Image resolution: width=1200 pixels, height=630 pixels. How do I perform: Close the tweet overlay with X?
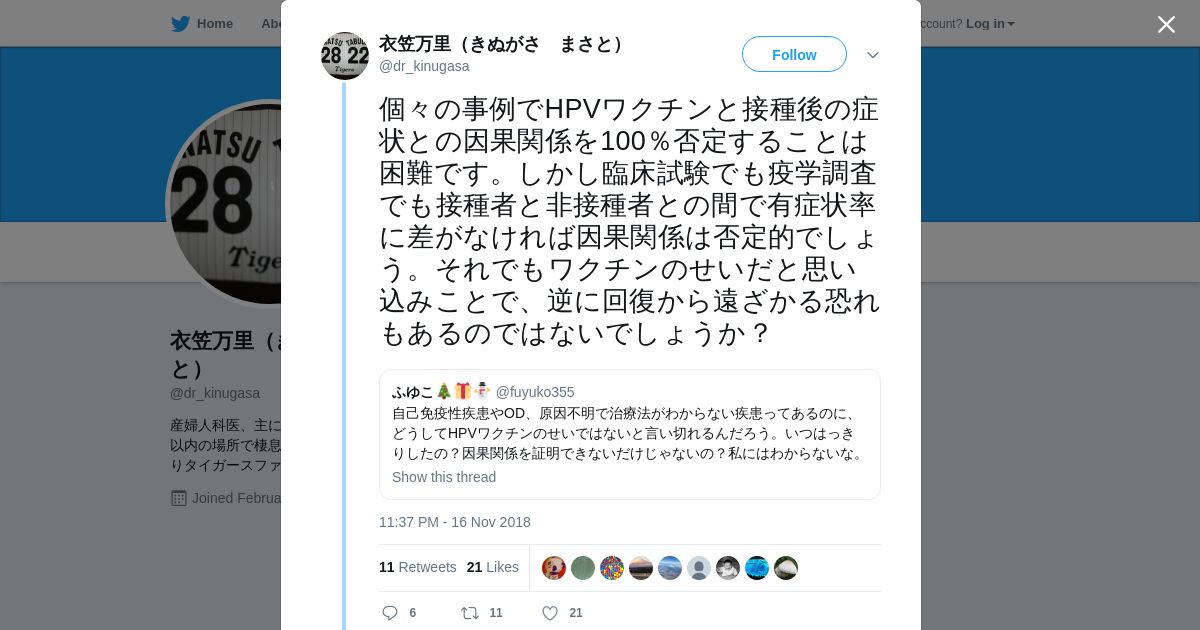[x=1166, y=24]
